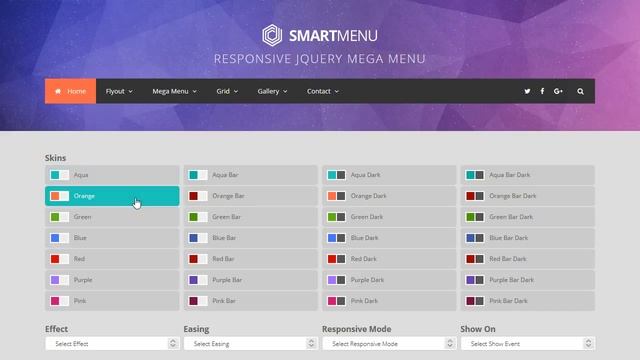
Task: Choose the Green Bar skin
Action: [x=251, y=217]
